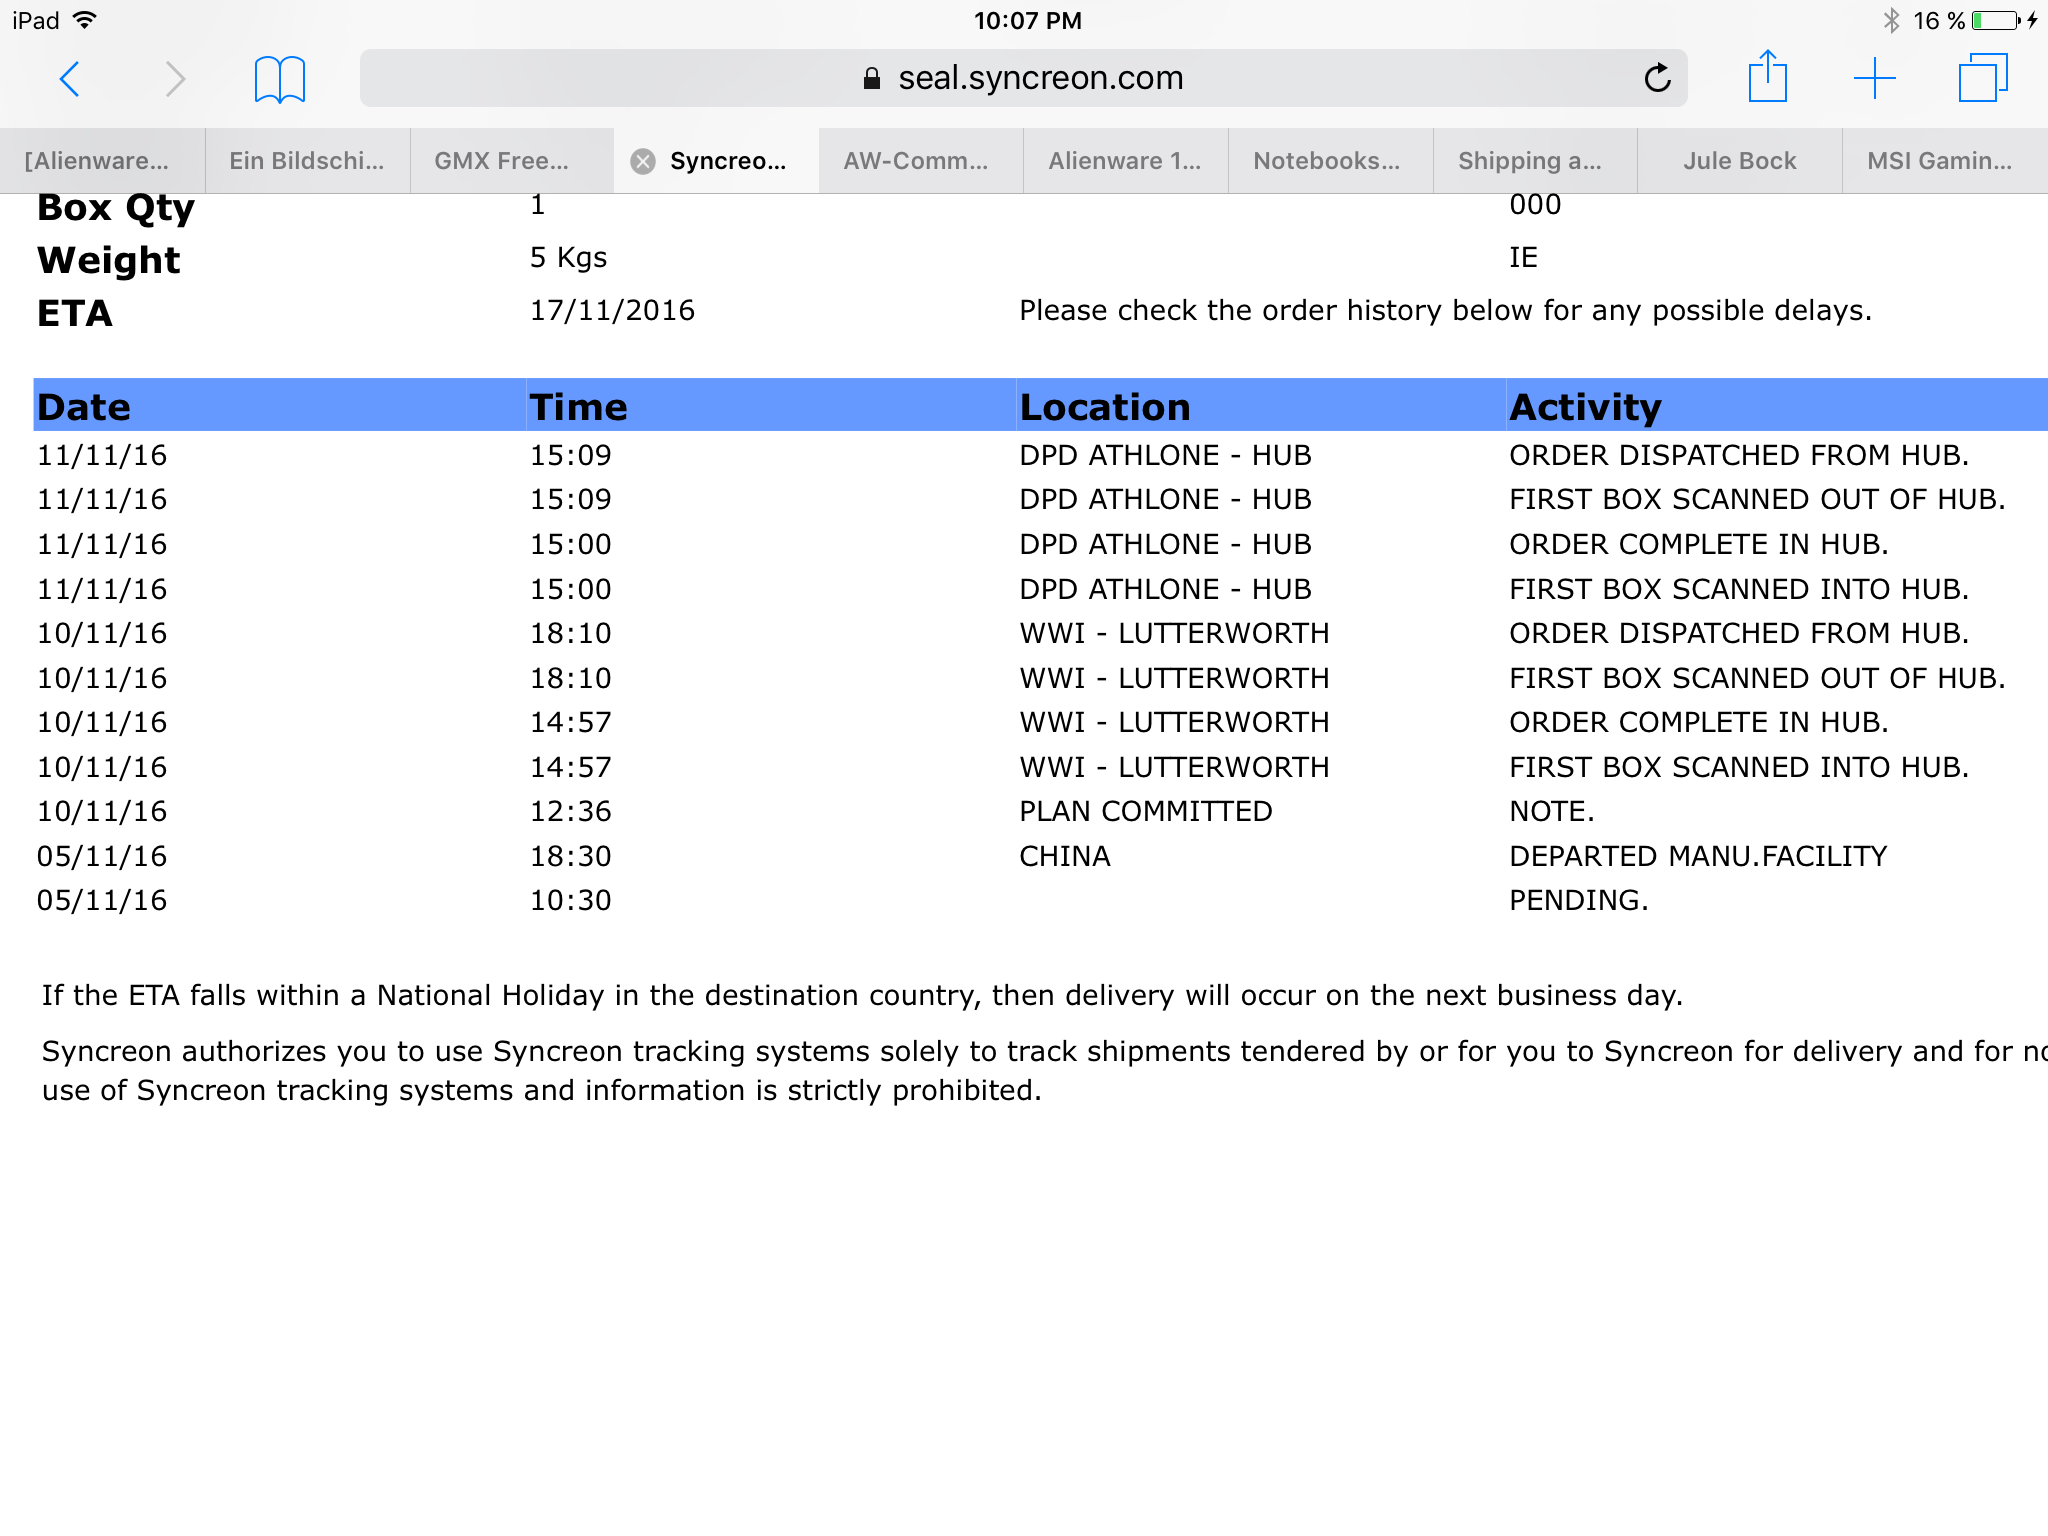Switch to the [Alienware... tab
Viewport: 2048px width, 1536px height.
coord(97,161)
